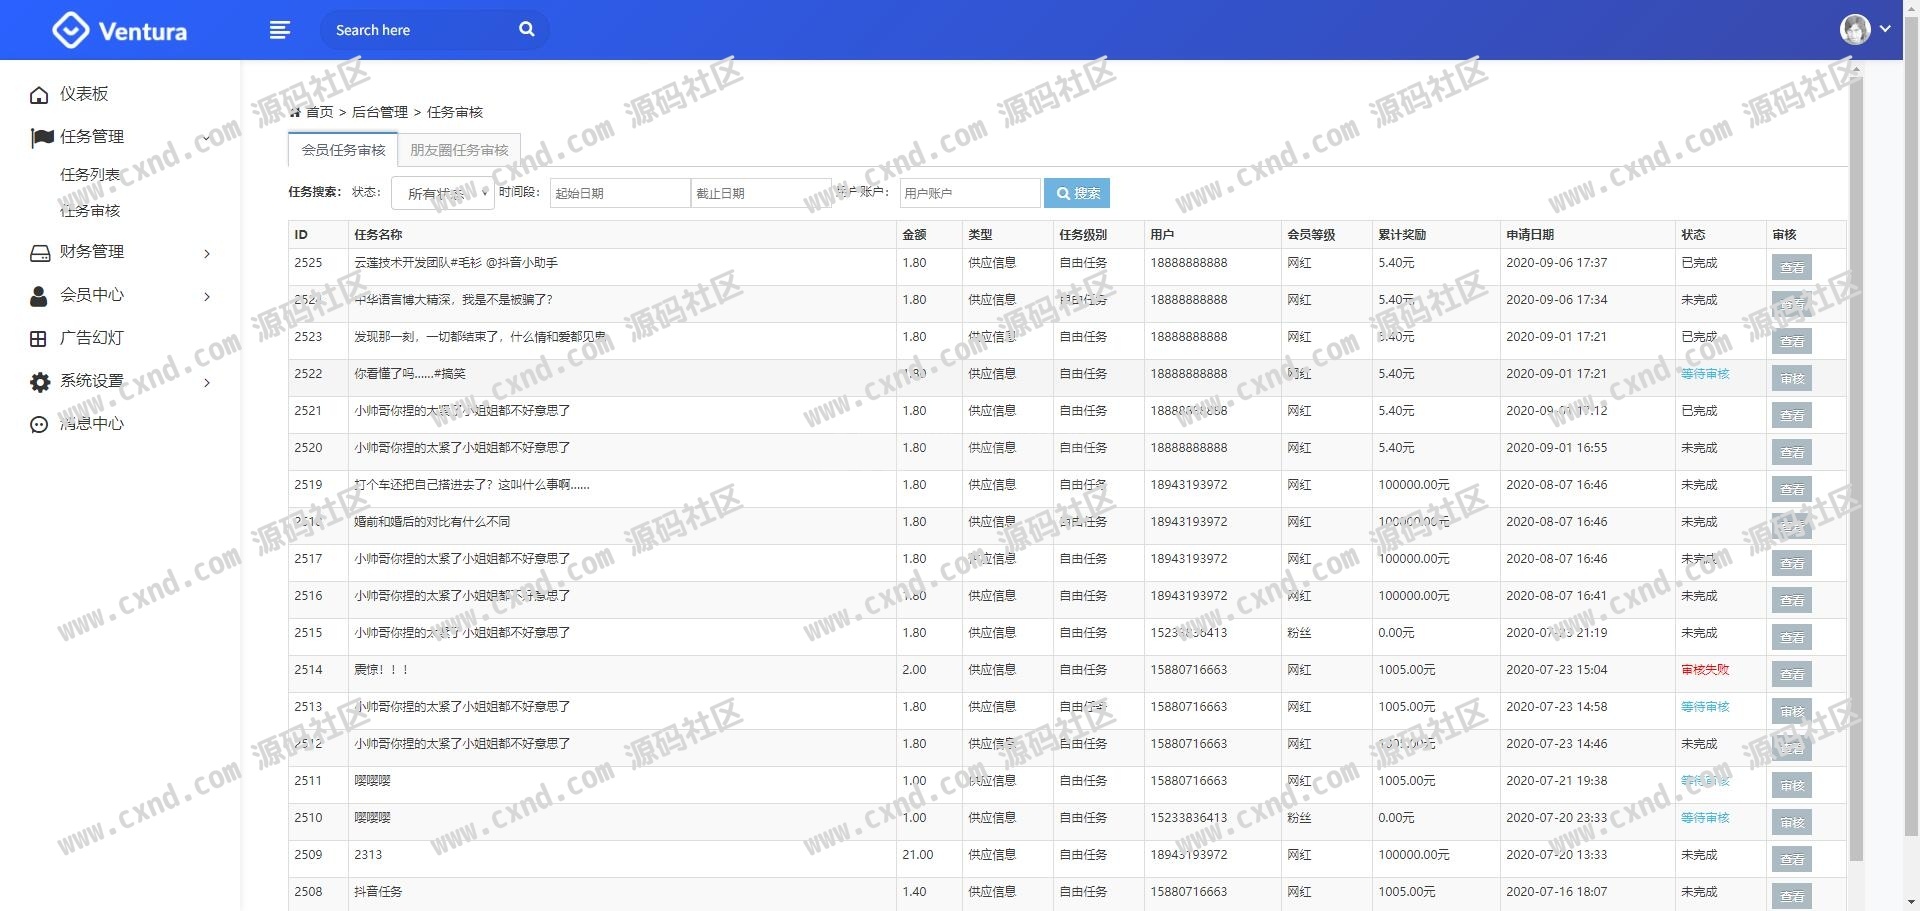Click 查看 button for task 2520
1920x911 pixels.
(1791, 452)
